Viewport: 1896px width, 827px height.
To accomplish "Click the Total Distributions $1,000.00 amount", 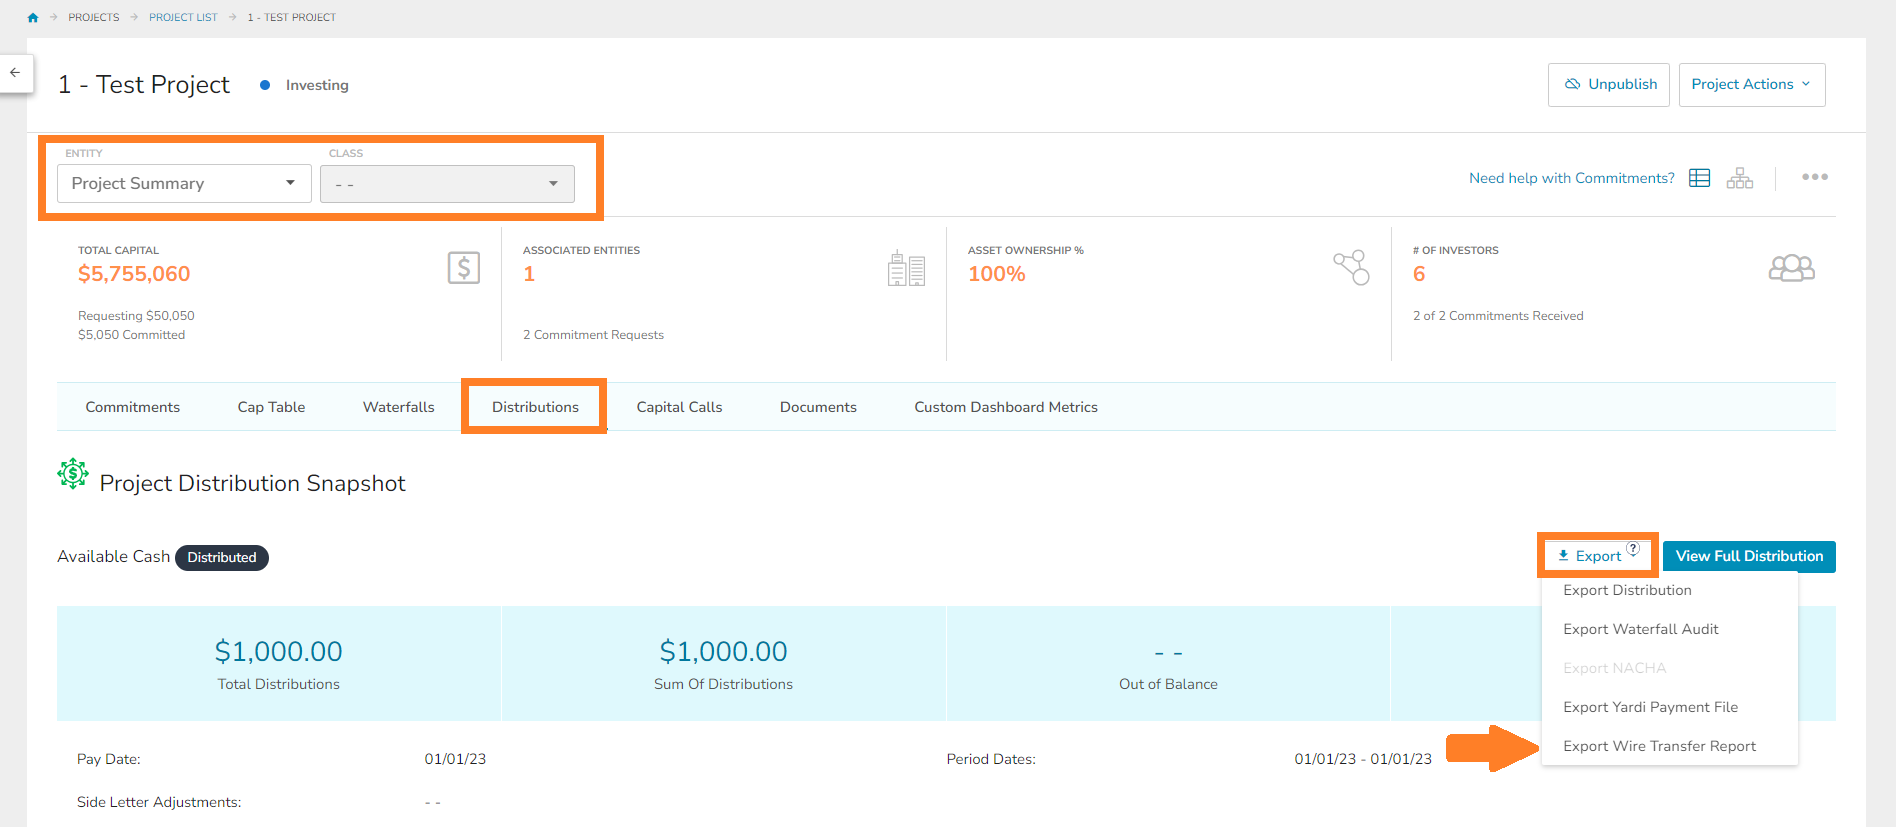I will 278,651.
